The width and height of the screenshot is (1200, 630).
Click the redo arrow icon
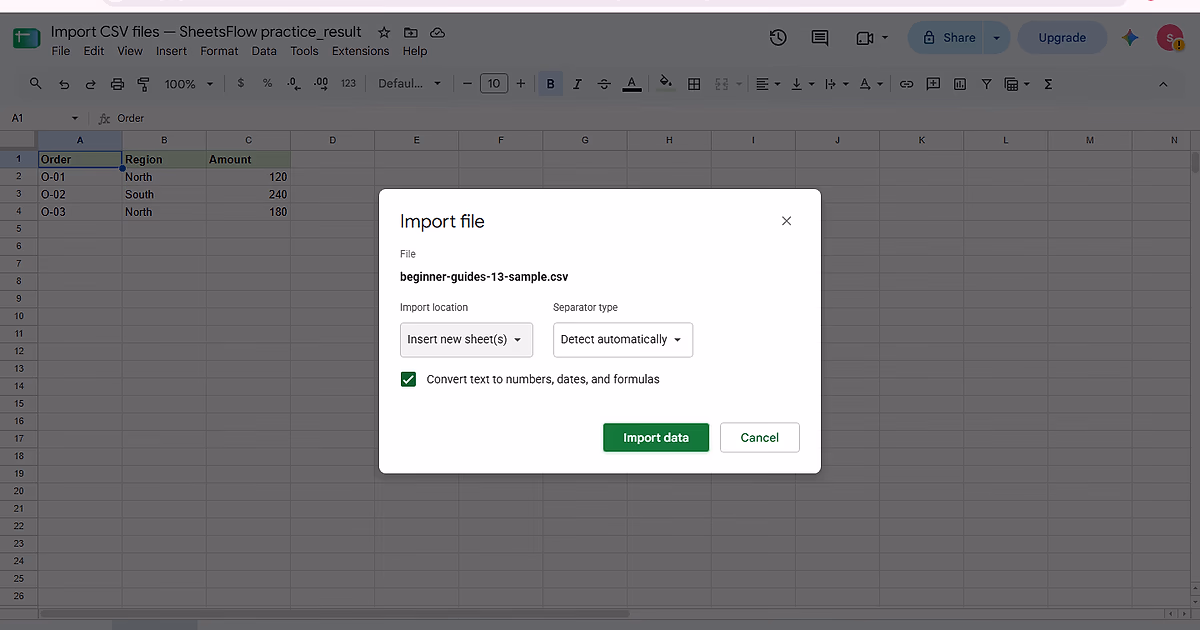[91, 84]
